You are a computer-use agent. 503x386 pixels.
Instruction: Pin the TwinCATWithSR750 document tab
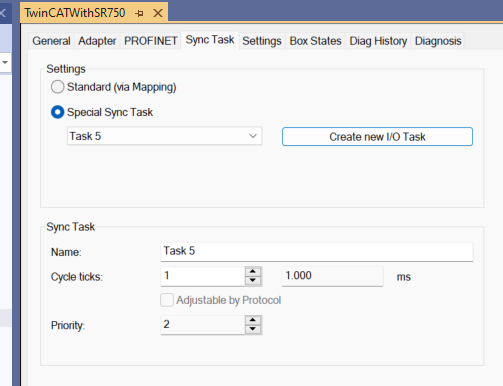[x=139, y=13]
